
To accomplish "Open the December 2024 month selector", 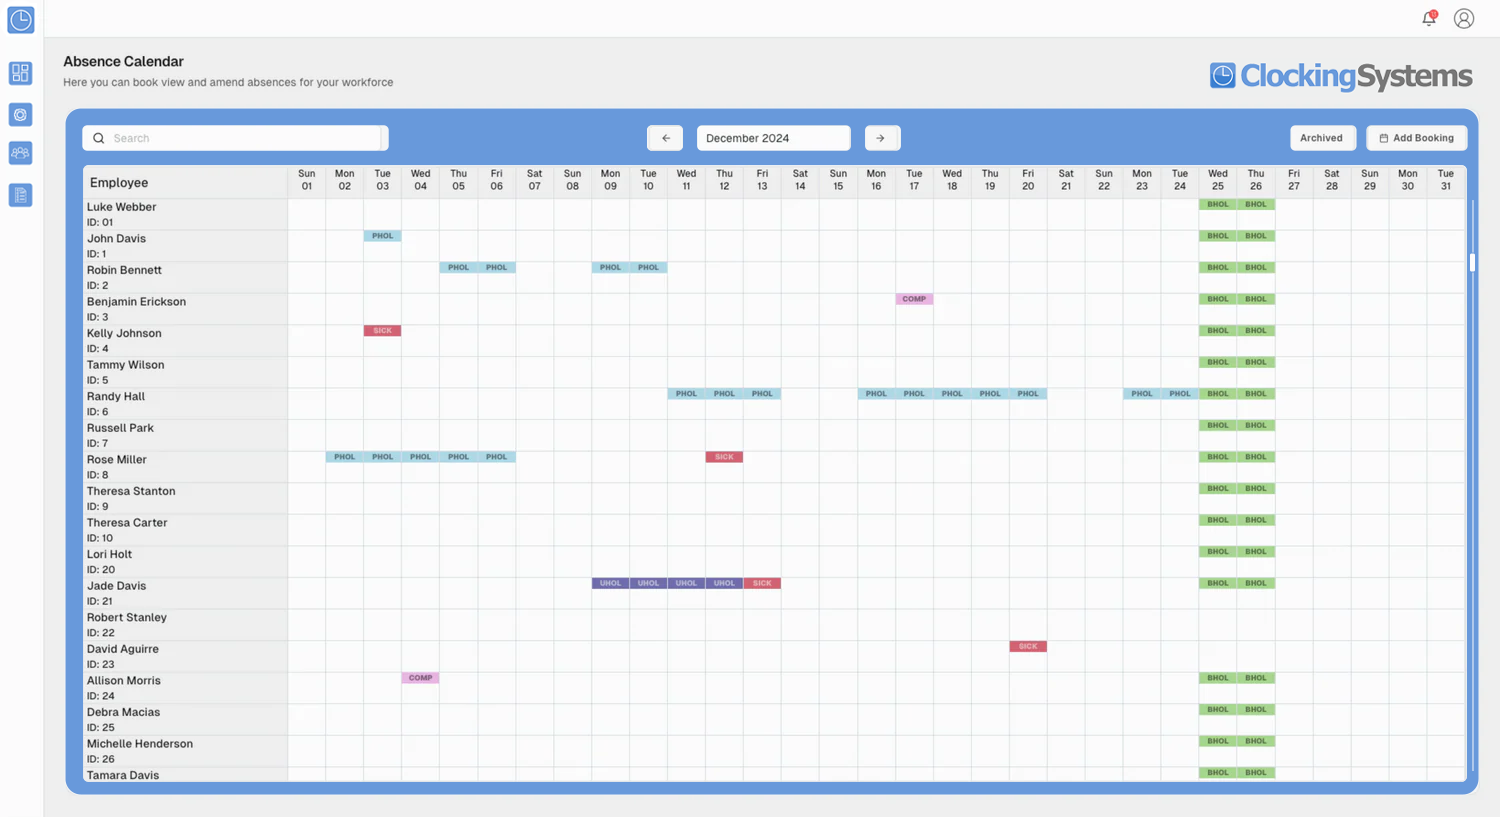I will click(773, 138).
